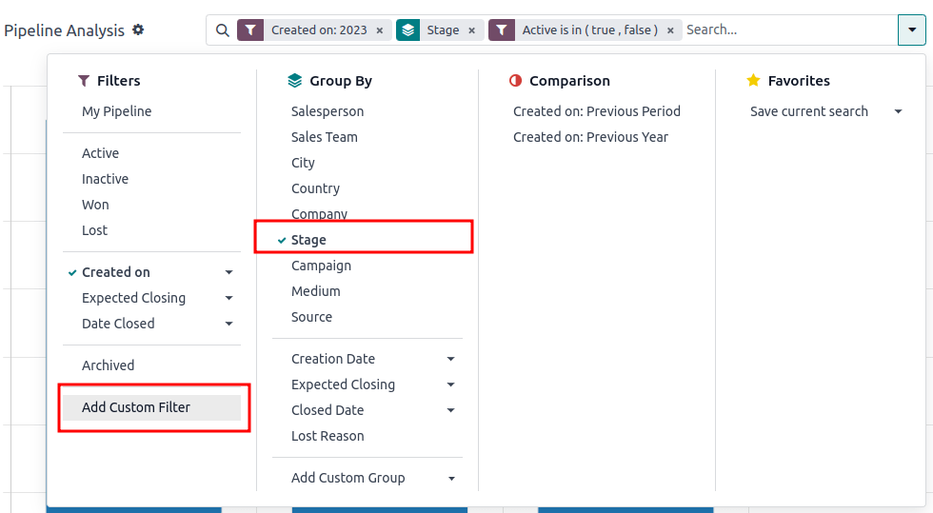Click the funnel icon on Created on facet

coord(250,30)
